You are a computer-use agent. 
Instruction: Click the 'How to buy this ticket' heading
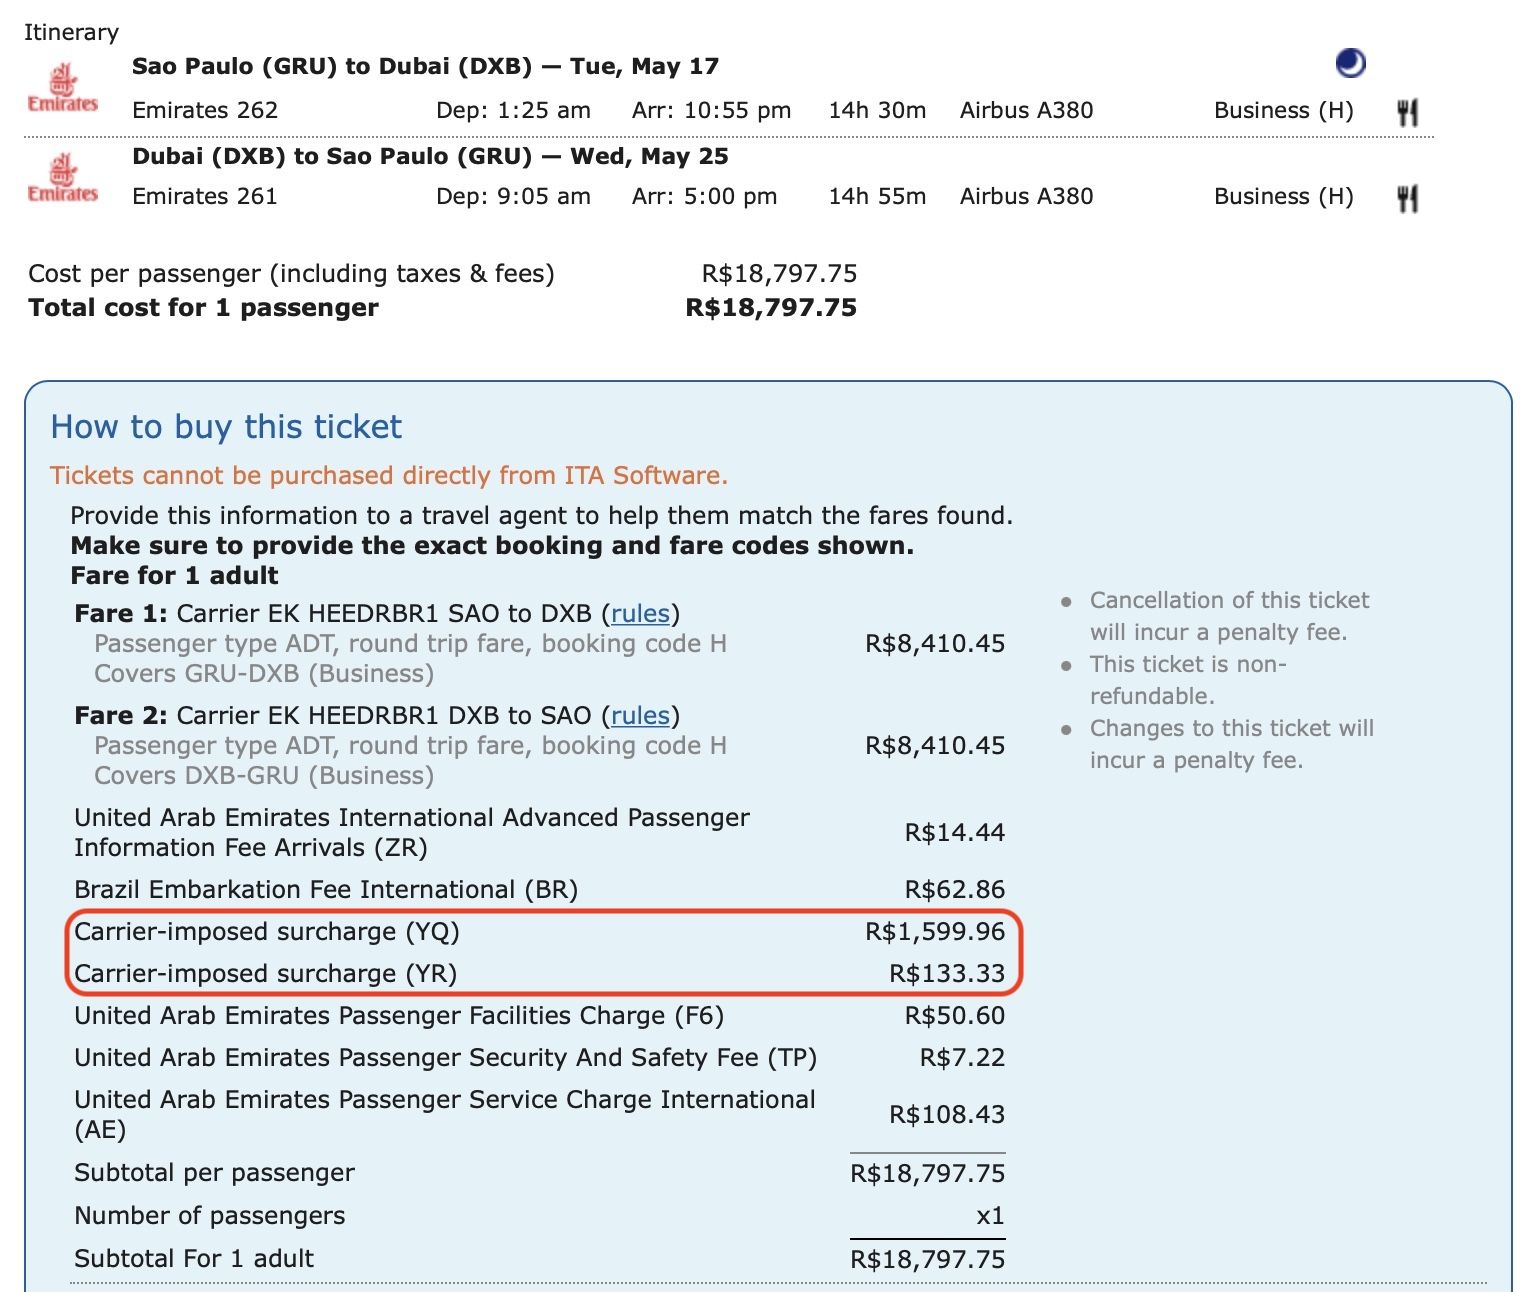coord(226,427)
